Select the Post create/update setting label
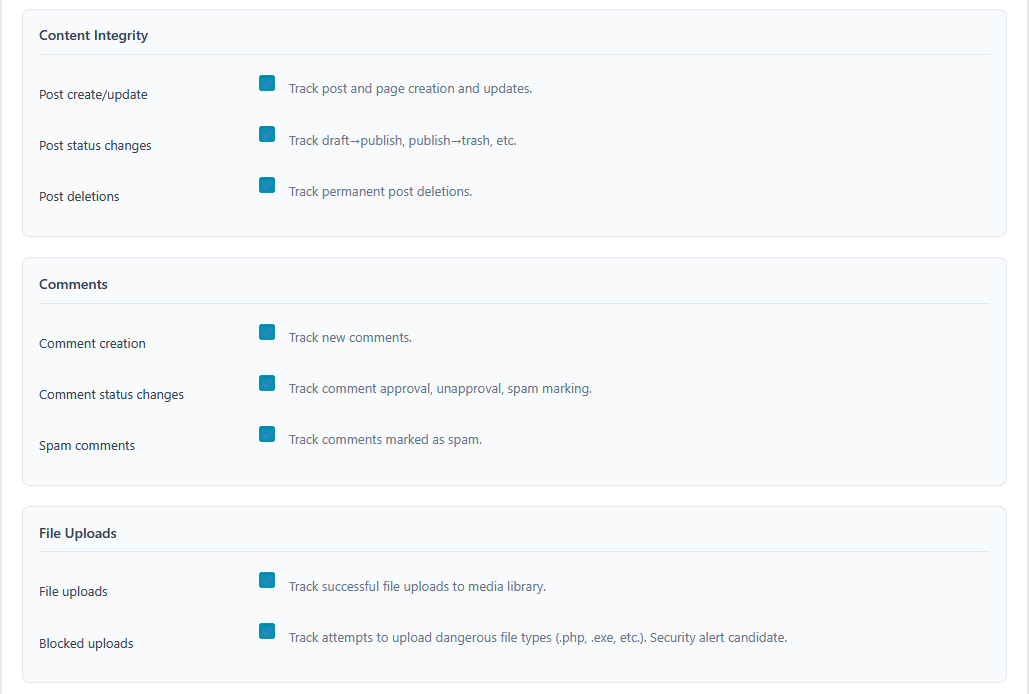The image size is (1029, 694). click(x=93, y=94)
